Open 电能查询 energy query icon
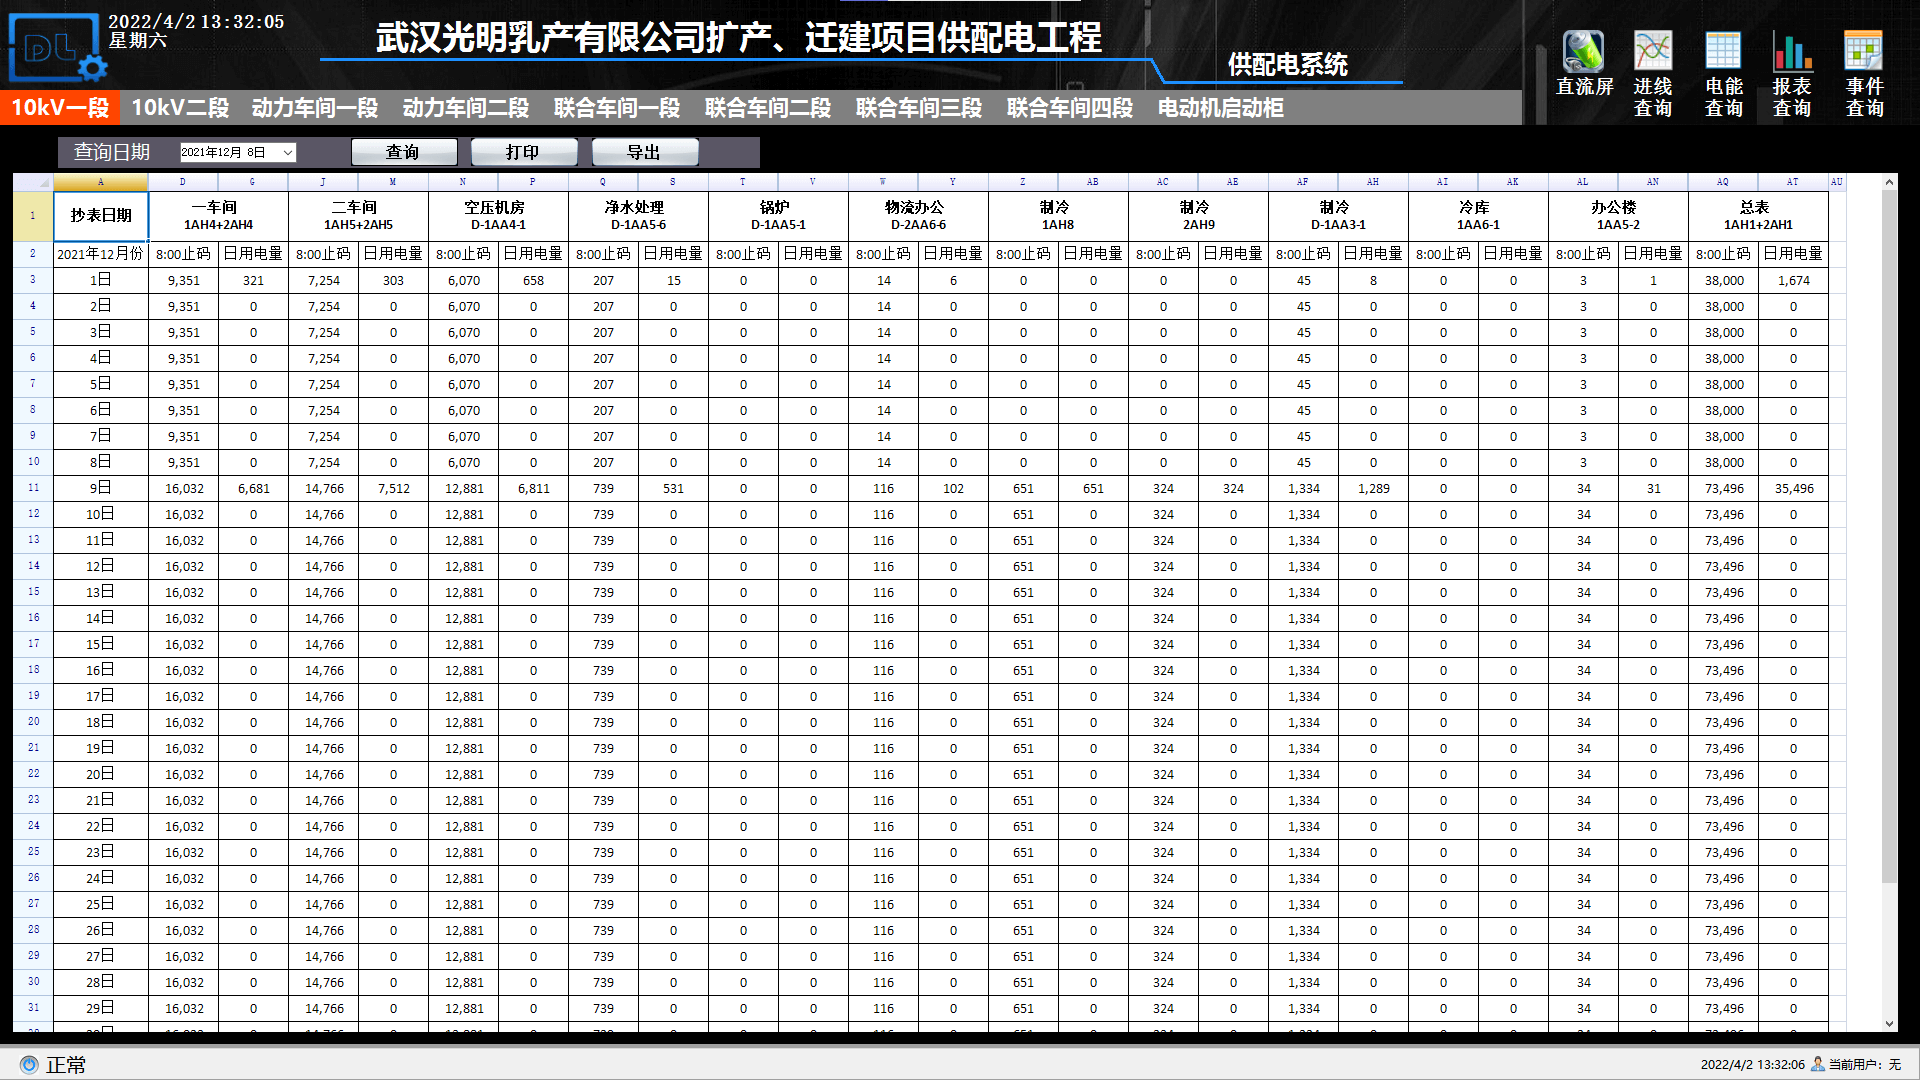1920x1080 pixels. [x=1723, y=52]
